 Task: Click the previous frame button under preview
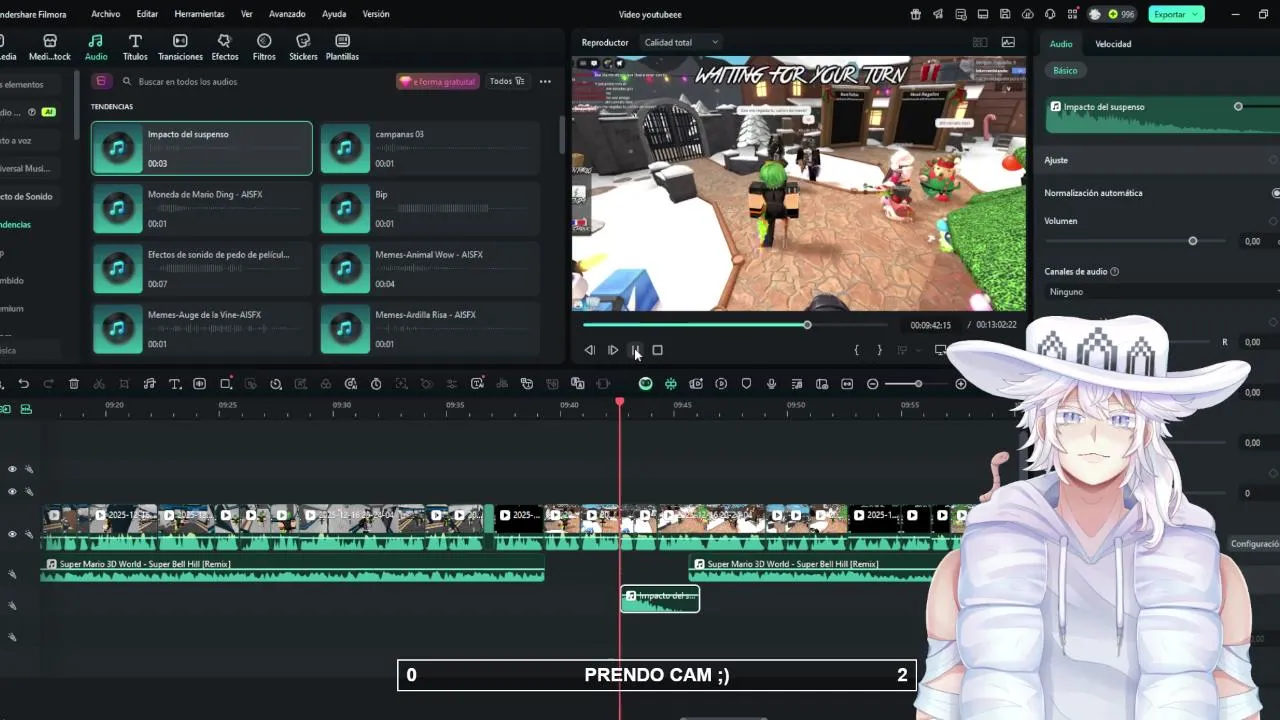[x=589, y=350]
